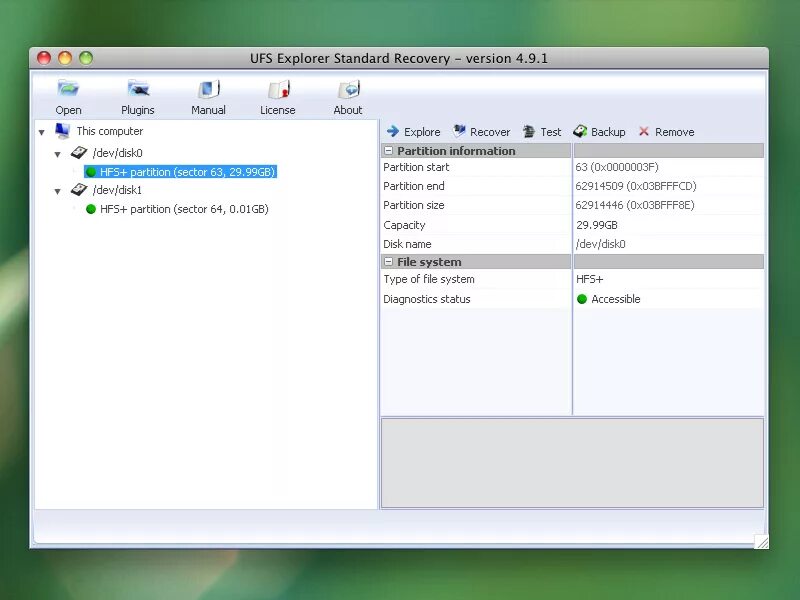Click the Disk name row label
This screenshot has height=600, width=800.
pos(407,244)
